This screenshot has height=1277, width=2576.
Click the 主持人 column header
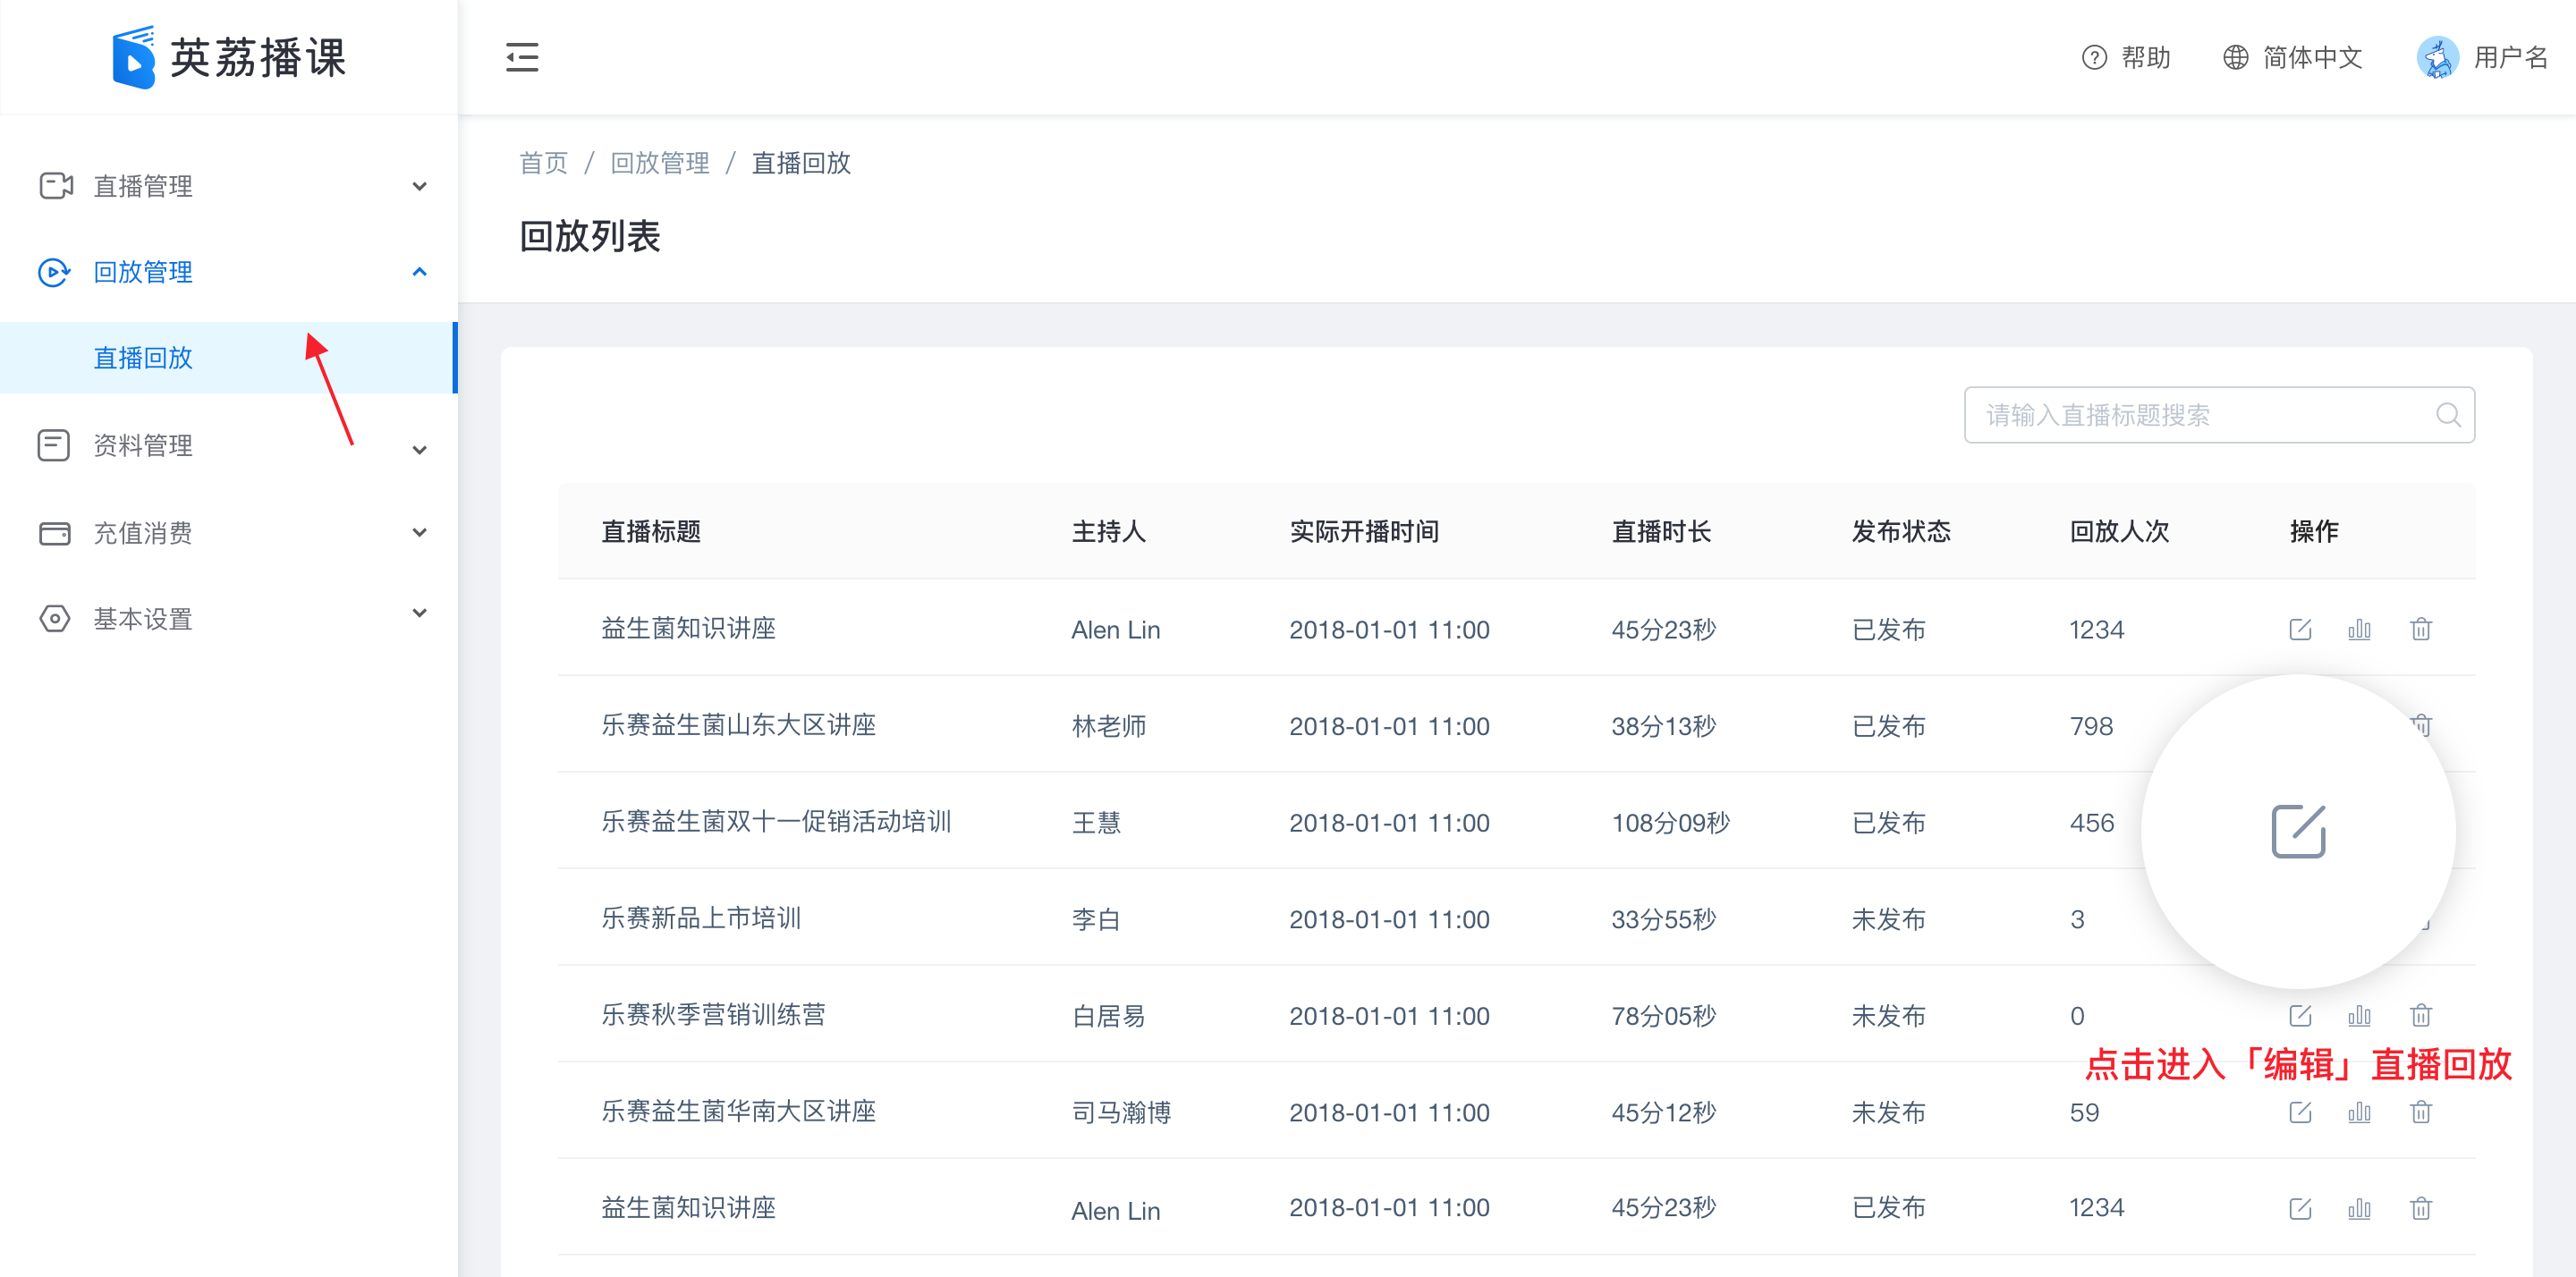(x=1109, y=531)
